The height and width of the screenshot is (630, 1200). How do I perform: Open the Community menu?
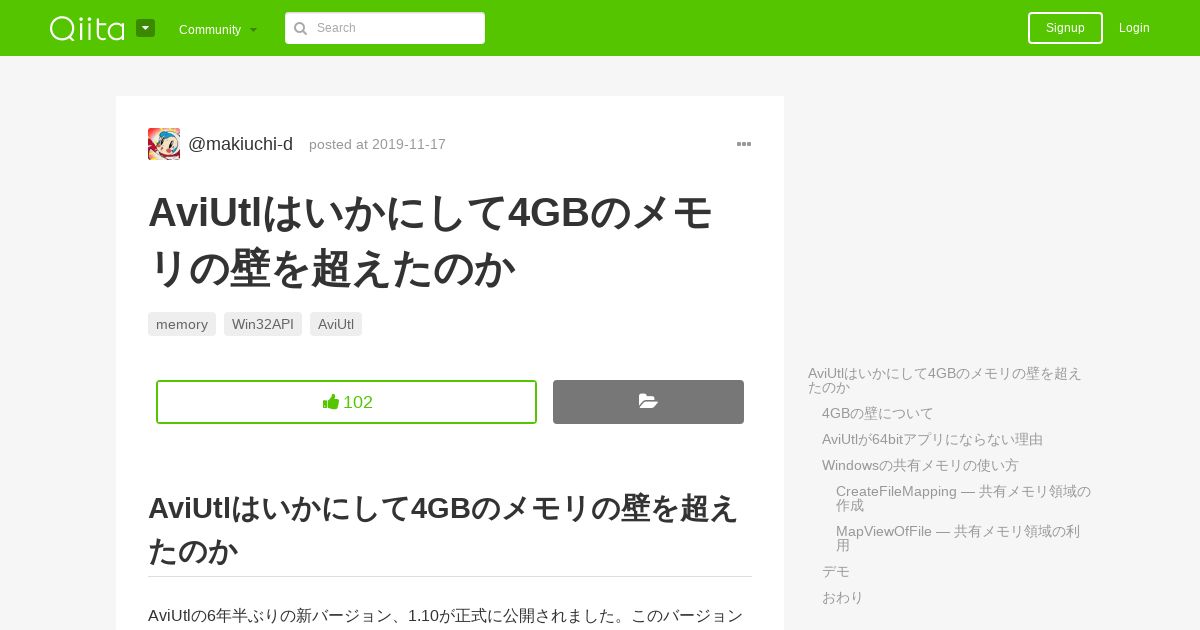(x=218, y=29)
